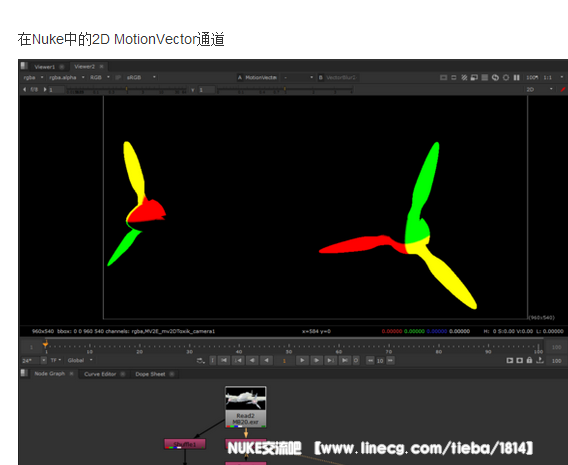Click the gain decrease left arrow
Viewport: 568px width, 465px height.
pos(24,89)
